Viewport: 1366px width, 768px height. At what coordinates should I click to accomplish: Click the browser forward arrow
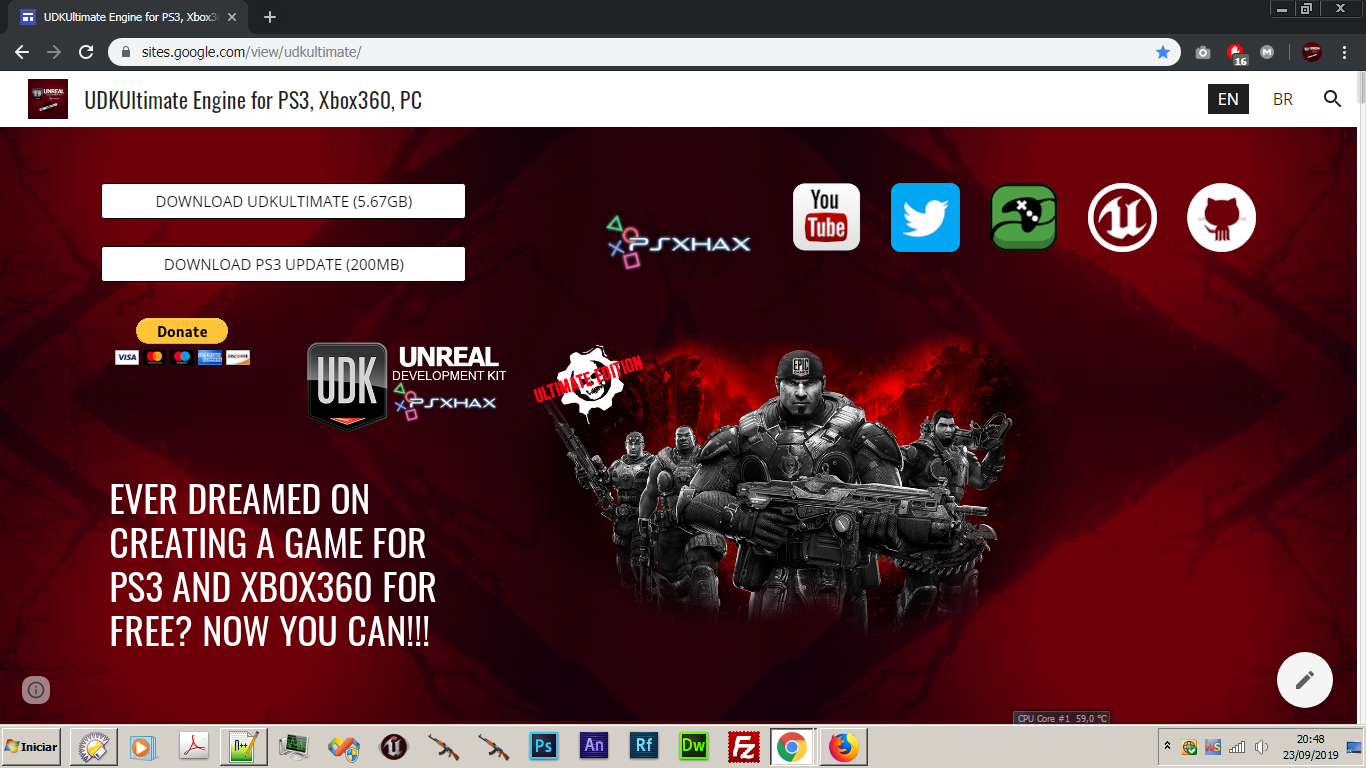pyautogui.click(x=54, y=52)
